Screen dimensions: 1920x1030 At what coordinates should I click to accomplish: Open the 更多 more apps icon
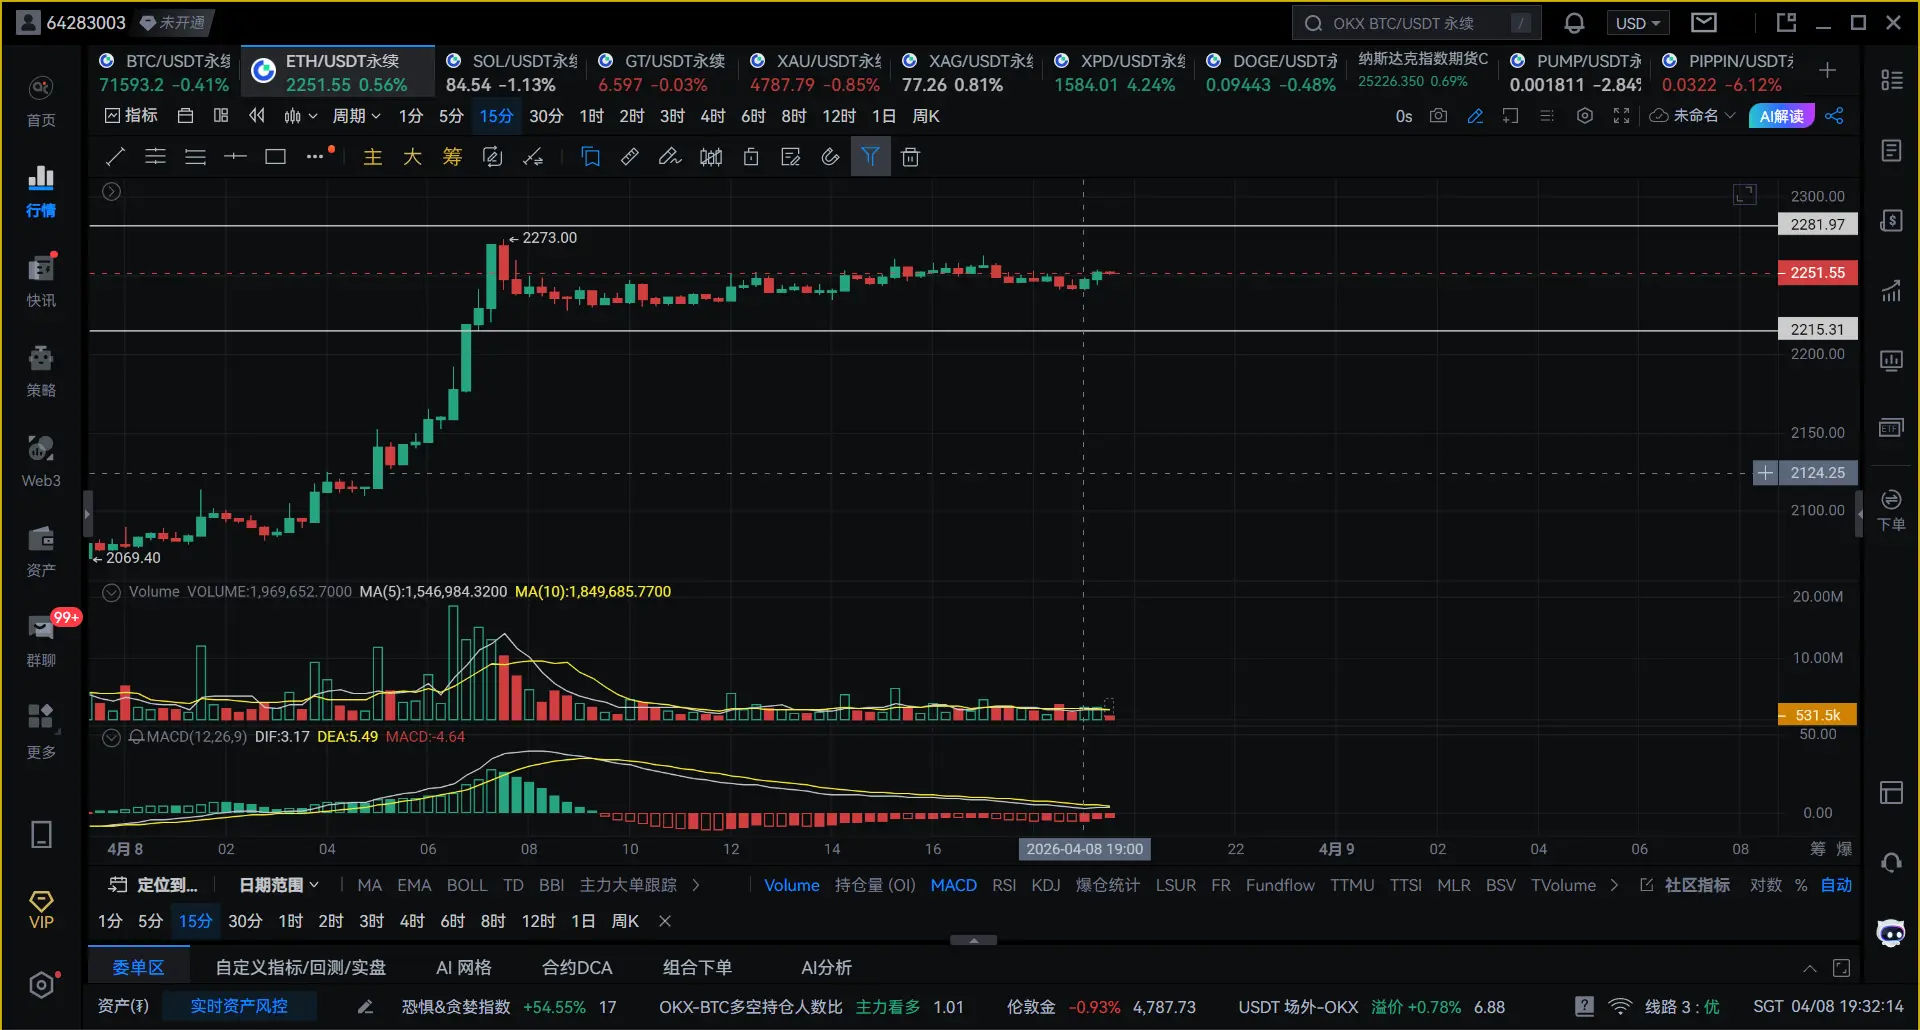41,731
